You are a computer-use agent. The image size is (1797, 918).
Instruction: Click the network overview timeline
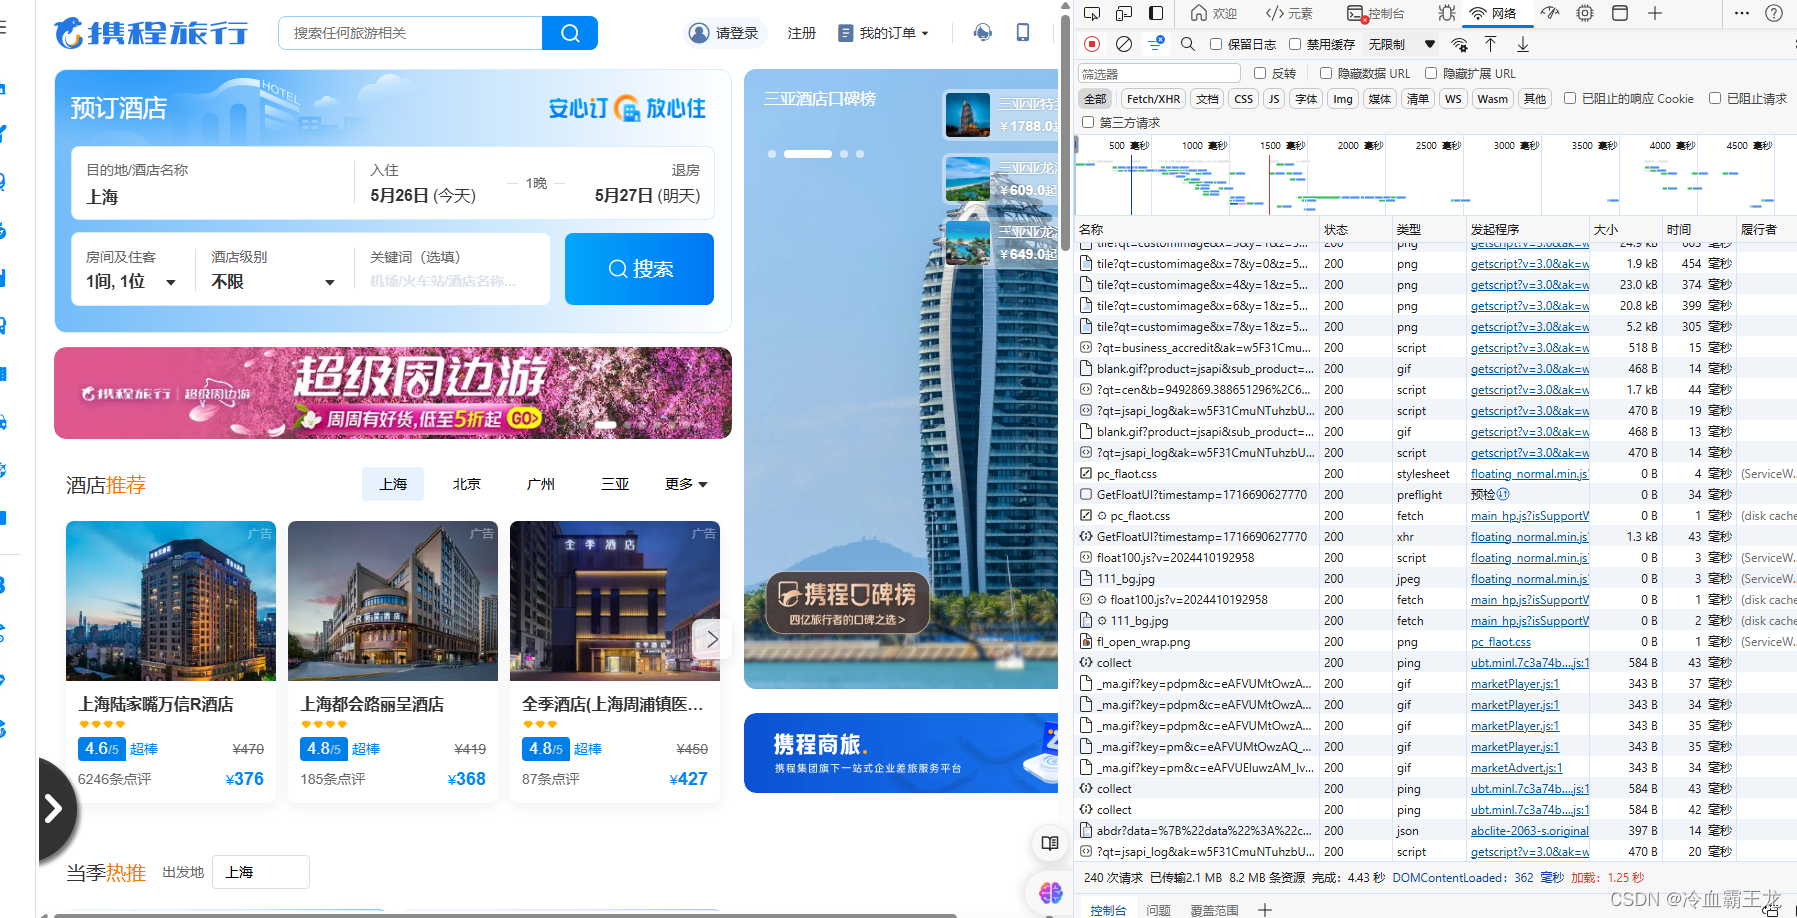coord(1433,174)
